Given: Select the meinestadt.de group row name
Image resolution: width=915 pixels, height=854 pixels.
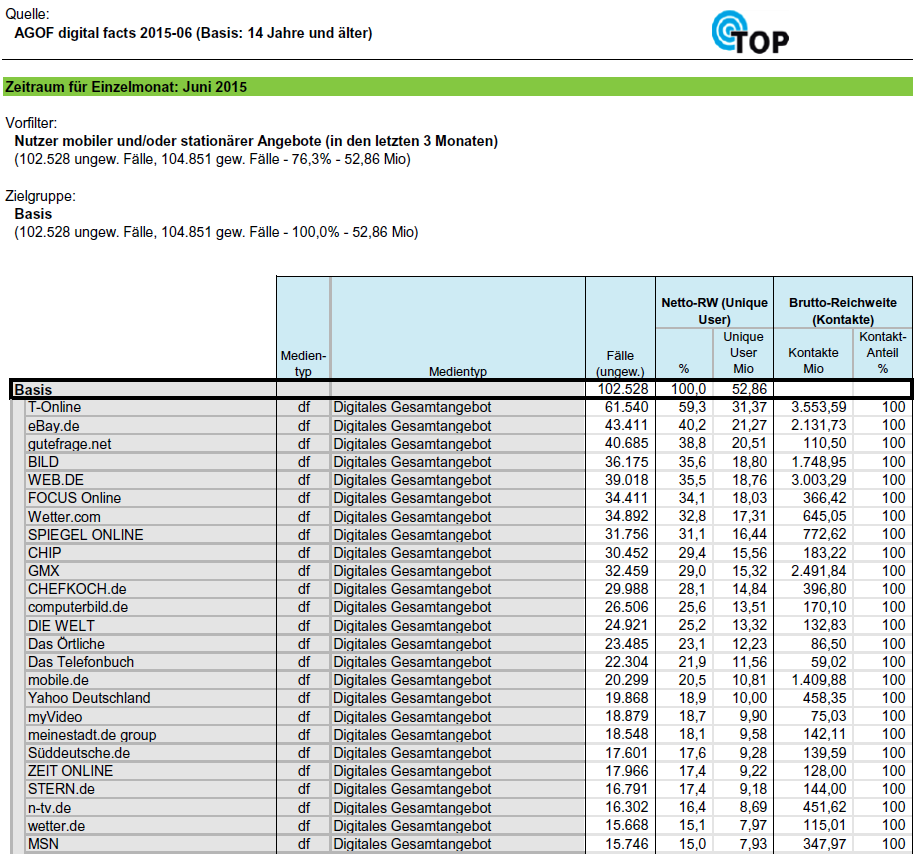Looking at the screenshot, I should click(92, 736).
